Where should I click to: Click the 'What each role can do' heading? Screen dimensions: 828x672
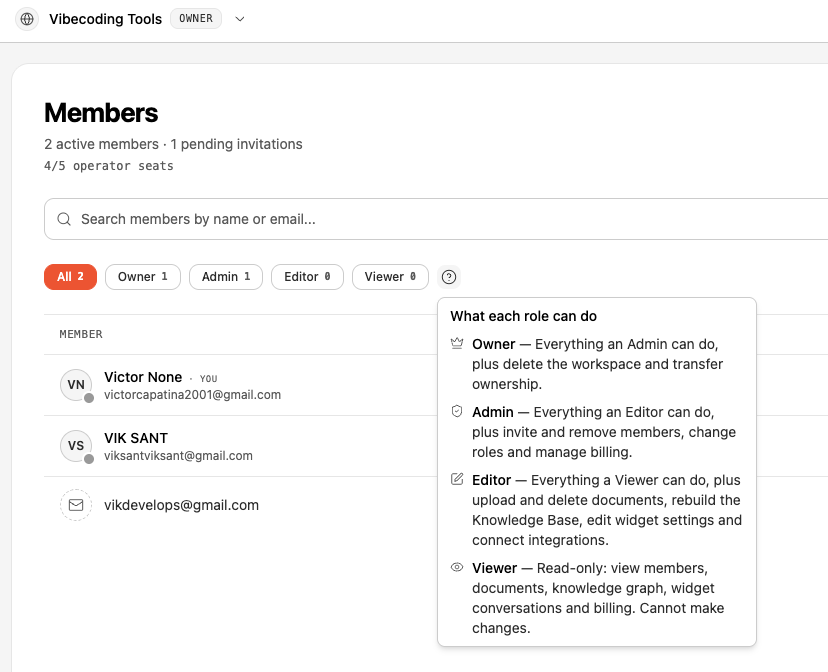pos(523,316)
